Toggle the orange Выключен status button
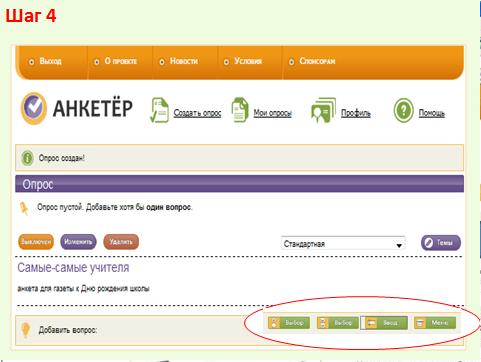This screenshot has width=481, height=362. point(36,242)
